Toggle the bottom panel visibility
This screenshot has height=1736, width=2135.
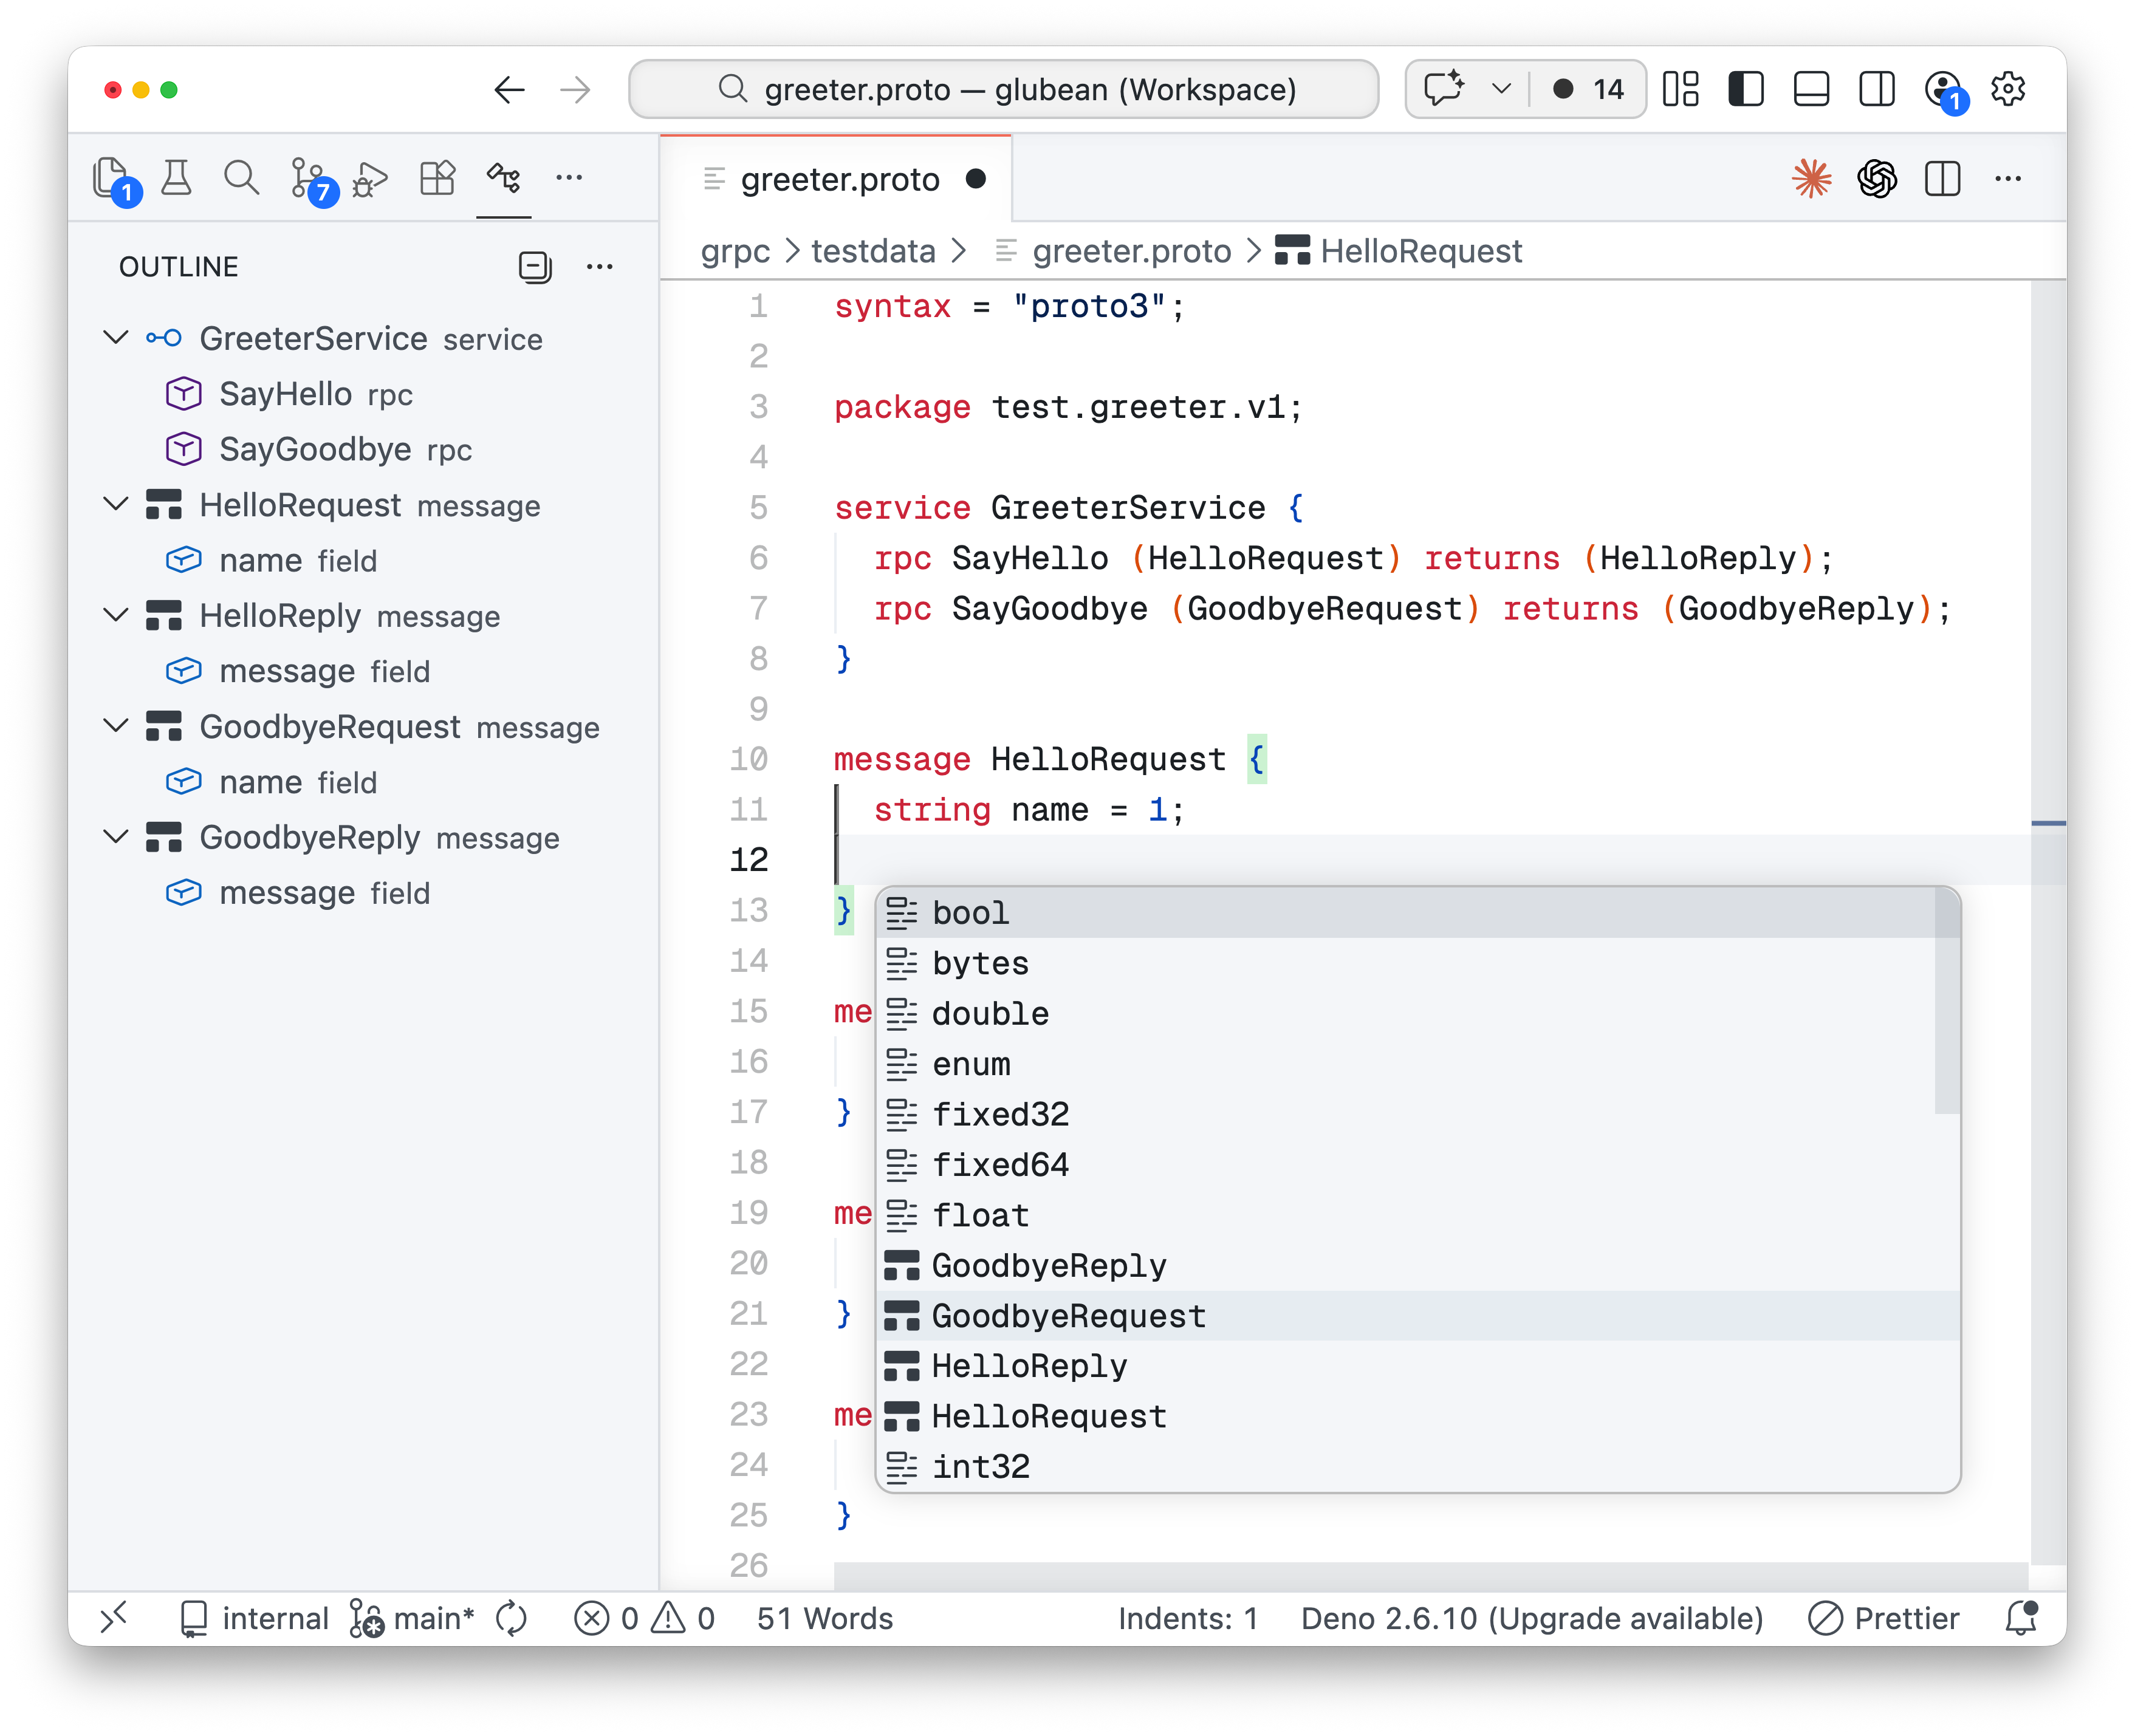[x=1811, y=89]
